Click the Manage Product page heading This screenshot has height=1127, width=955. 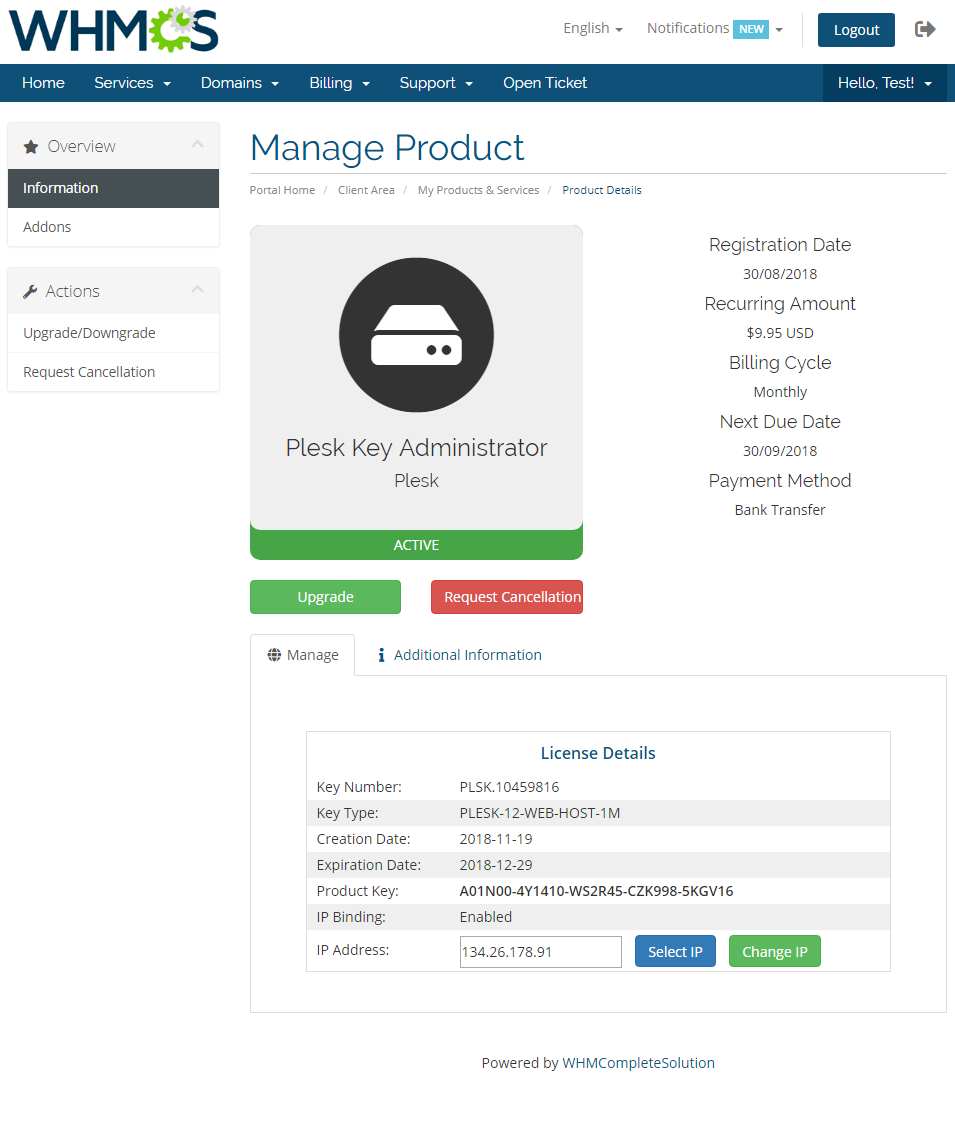coord(387,148)
